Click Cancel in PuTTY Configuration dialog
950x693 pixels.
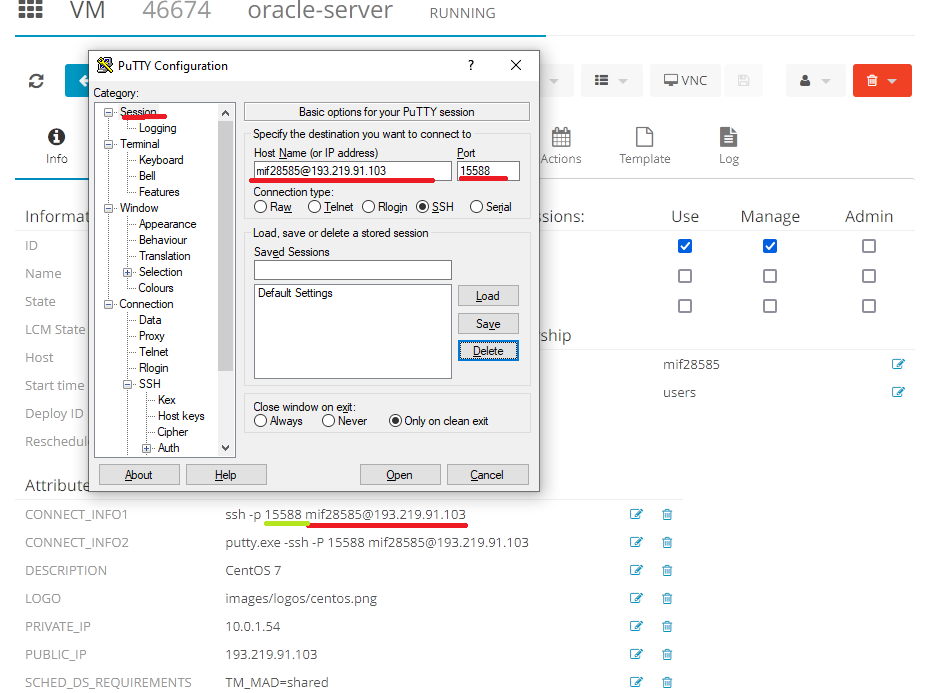pyautogui.click(x=487, y=475)
